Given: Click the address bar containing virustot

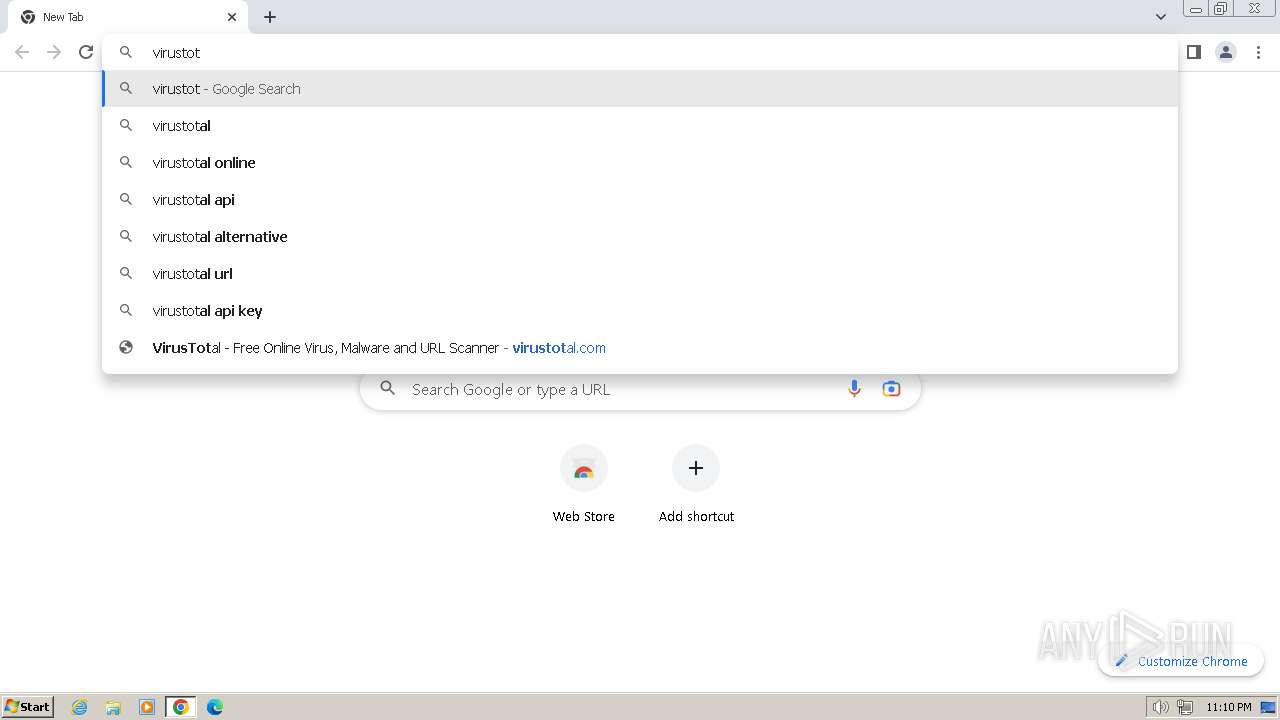Looking at the screenshot, I should pyautogui.click(x=640, y=52).
